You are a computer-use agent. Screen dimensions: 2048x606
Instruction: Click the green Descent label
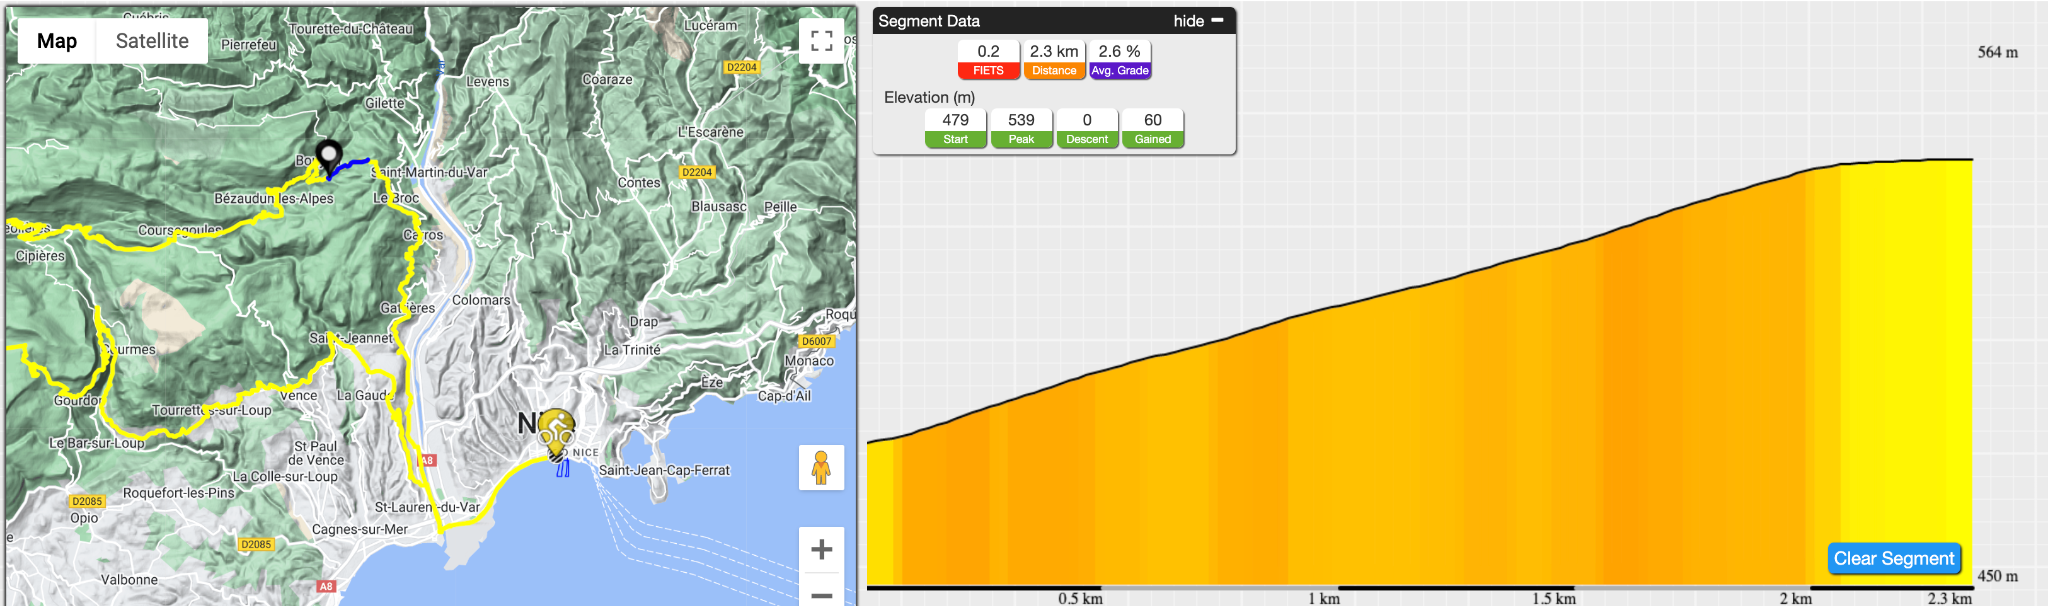coord(1087,140)
